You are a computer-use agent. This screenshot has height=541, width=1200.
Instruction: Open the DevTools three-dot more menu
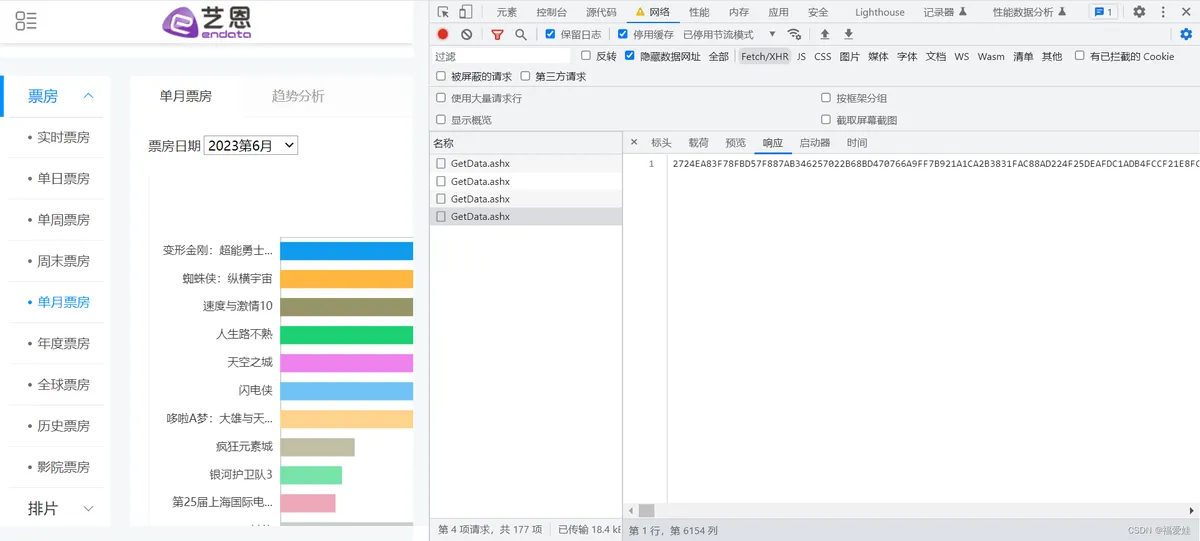point(1163,12)
